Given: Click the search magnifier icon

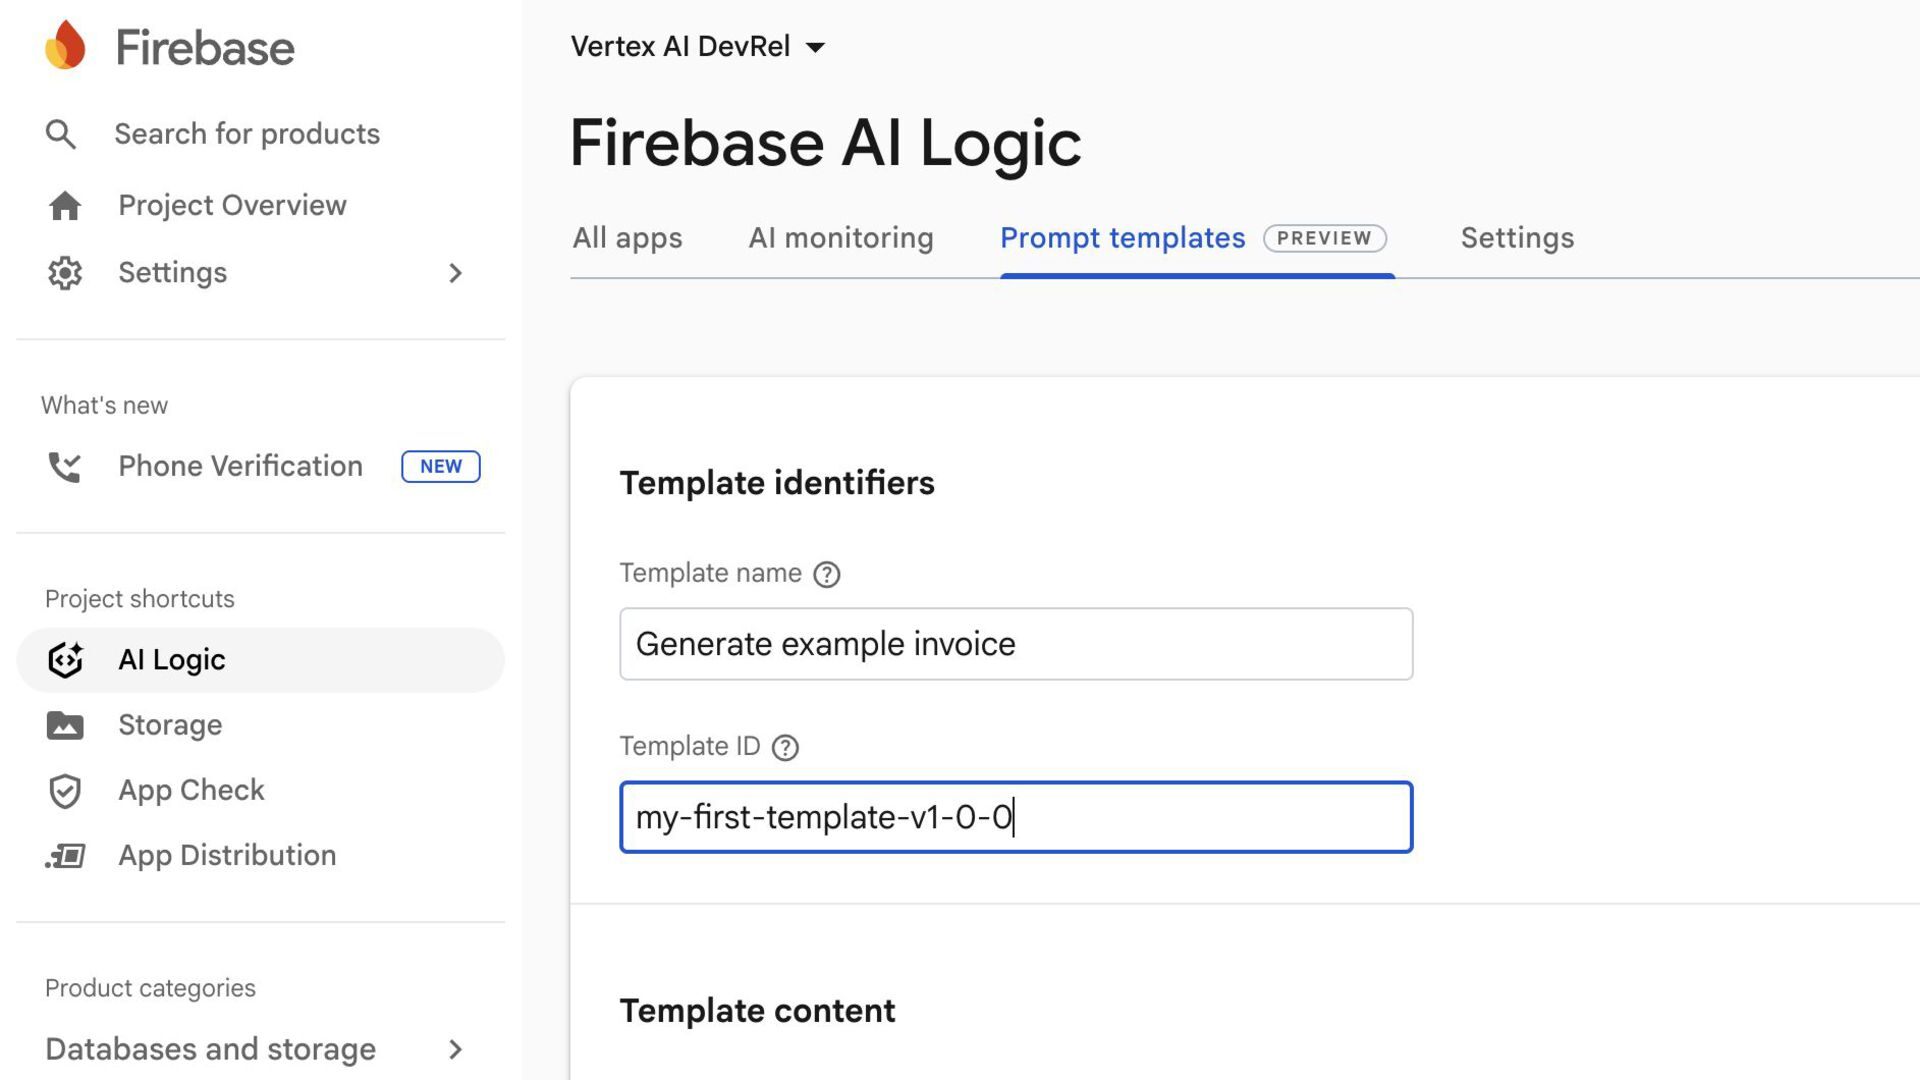Looking at the screenshot, I should 61,134.
